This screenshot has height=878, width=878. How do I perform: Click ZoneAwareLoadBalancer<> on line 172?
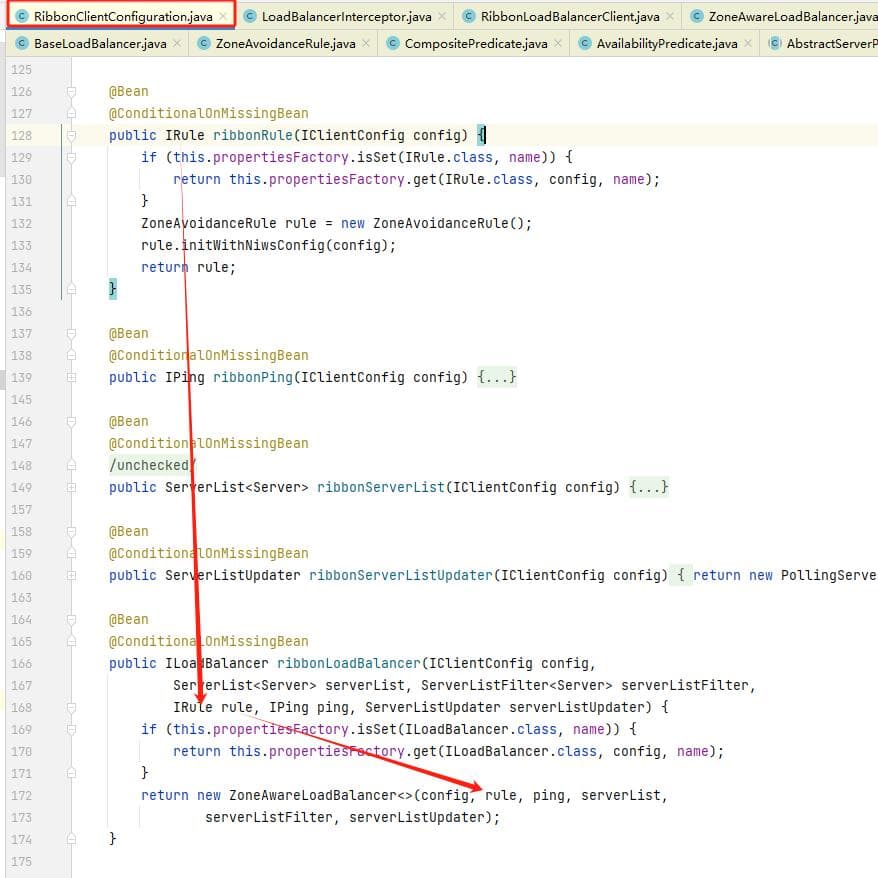pos(321,795)
